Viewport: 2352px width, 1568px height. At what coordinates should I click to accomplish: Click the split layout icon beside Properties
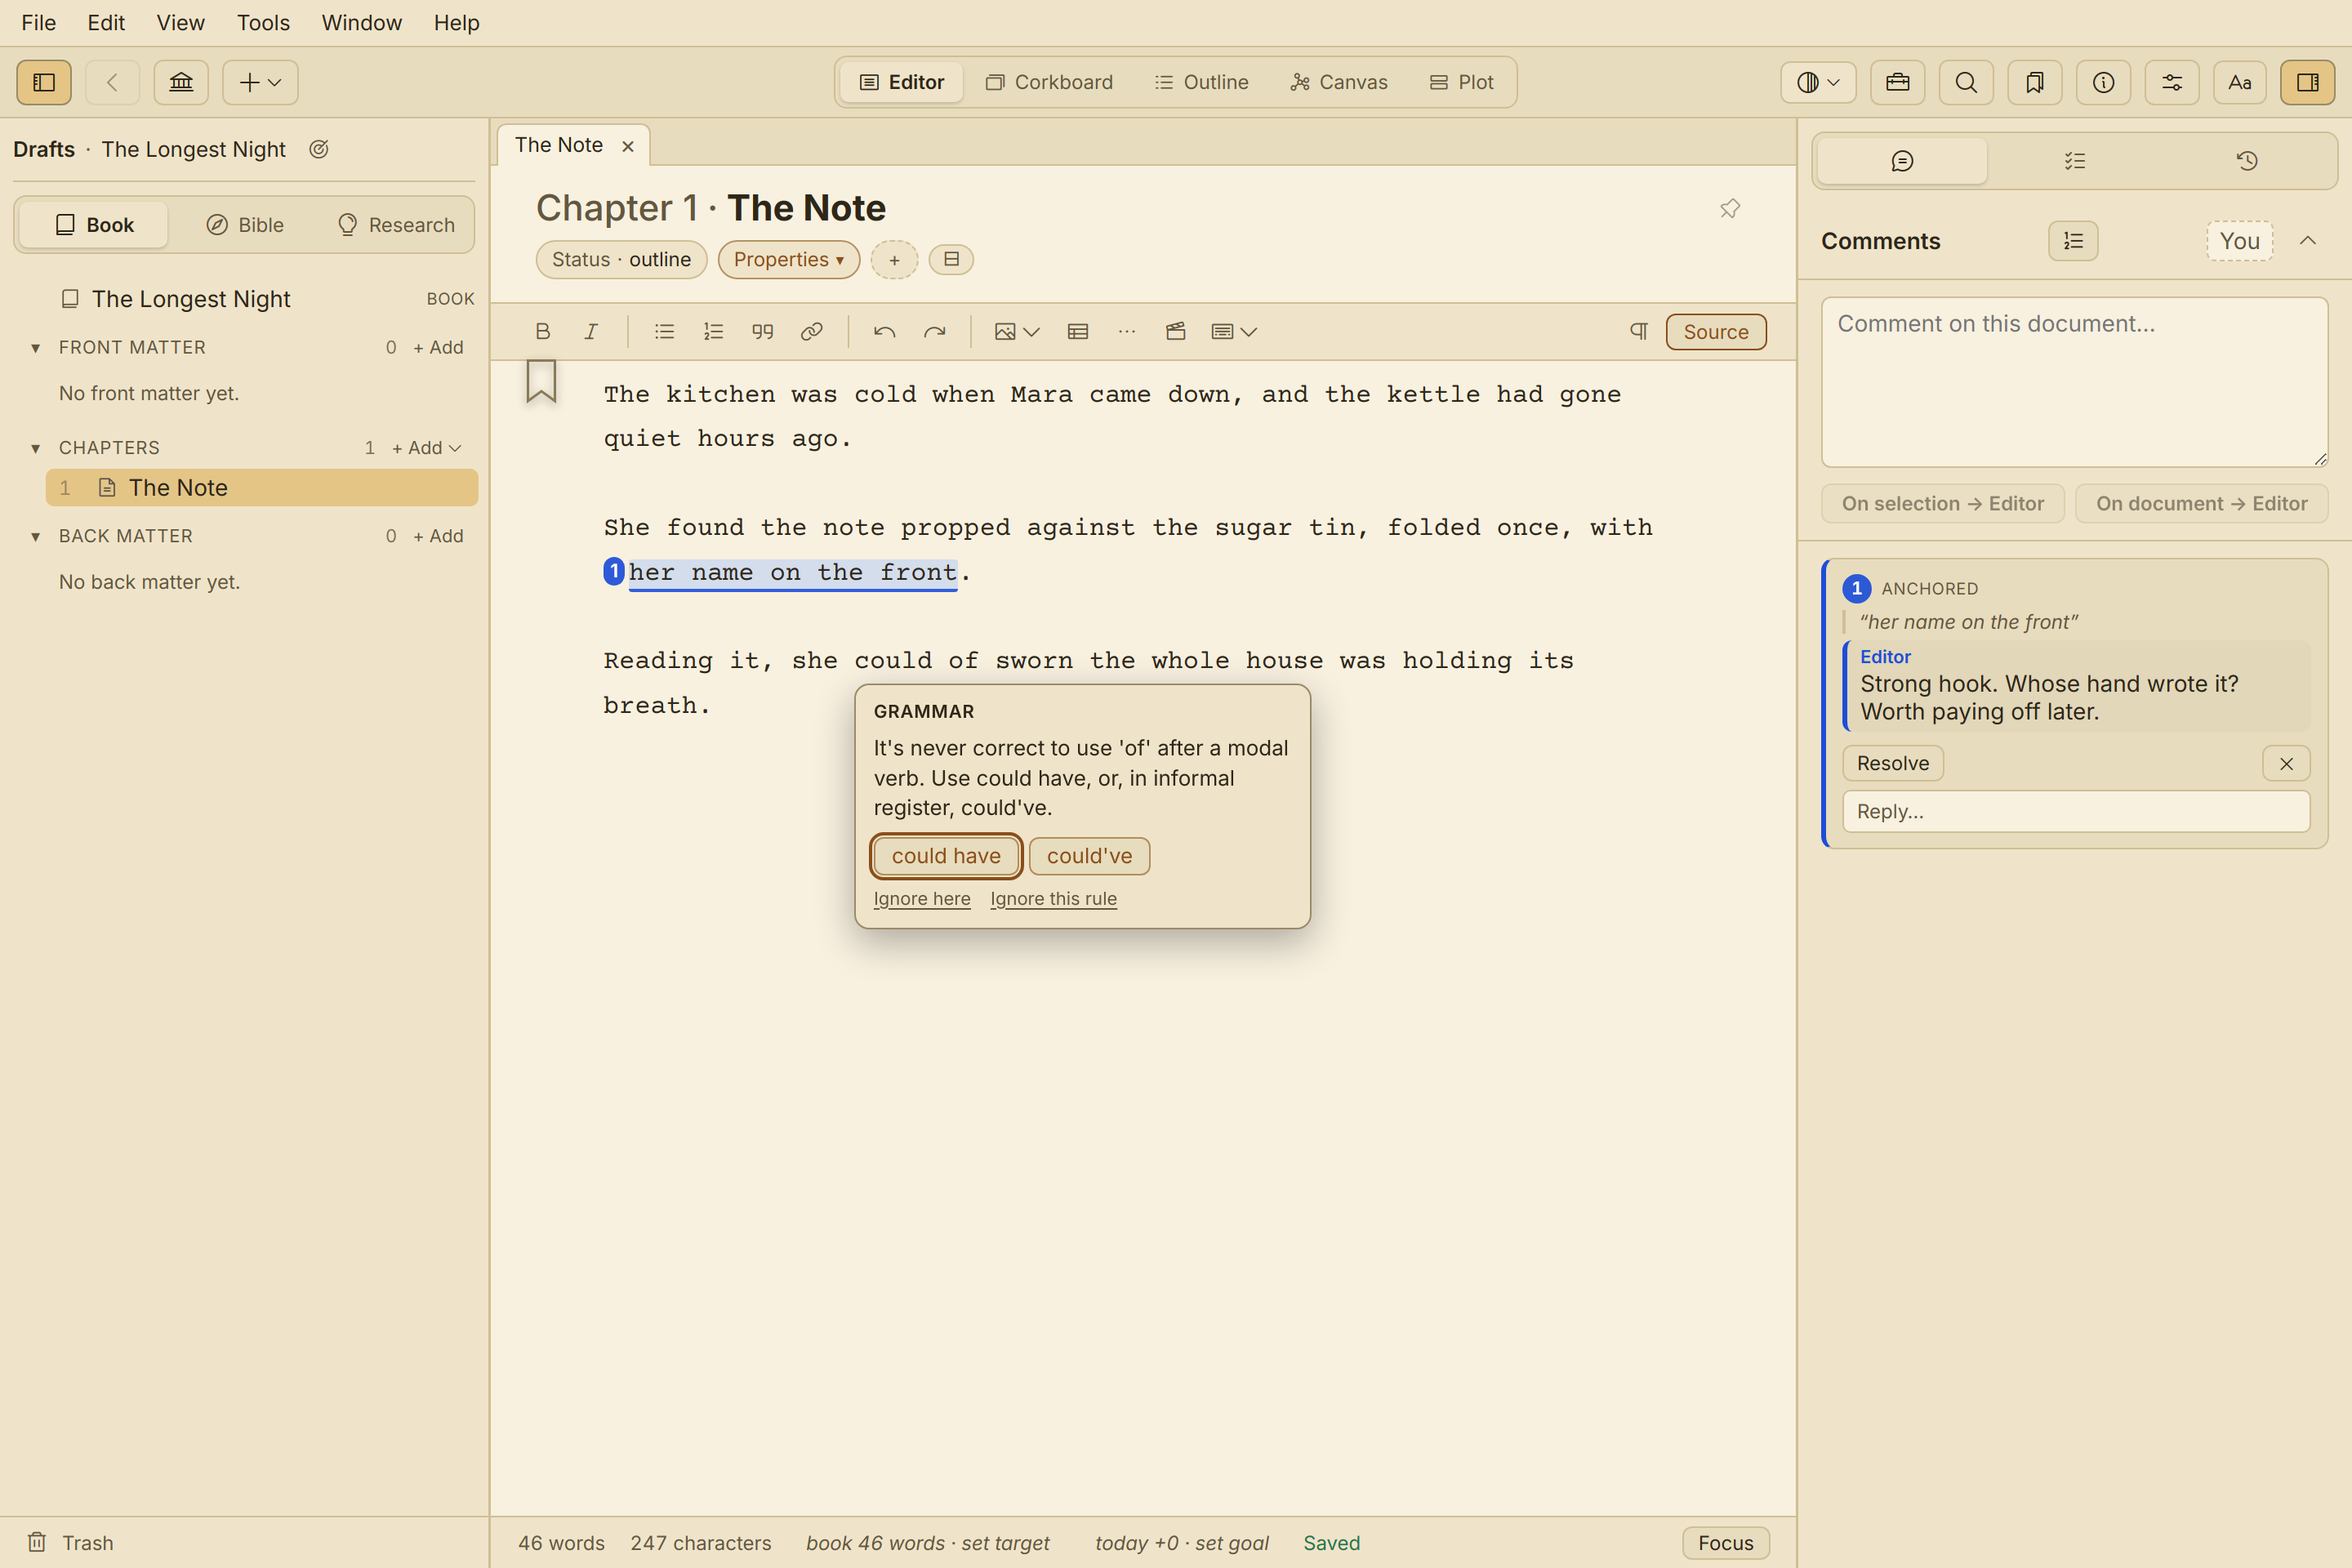pos(951,260)
